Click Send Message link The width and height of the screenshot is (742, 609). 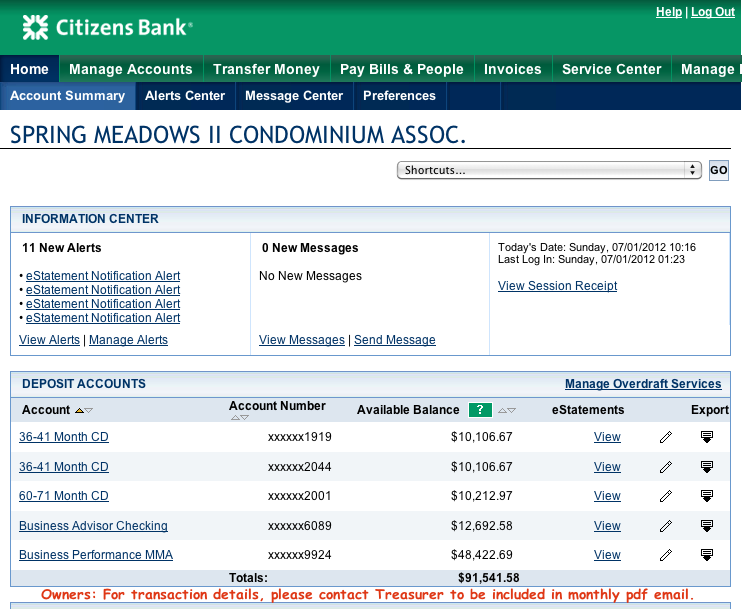tap(395, 340)
